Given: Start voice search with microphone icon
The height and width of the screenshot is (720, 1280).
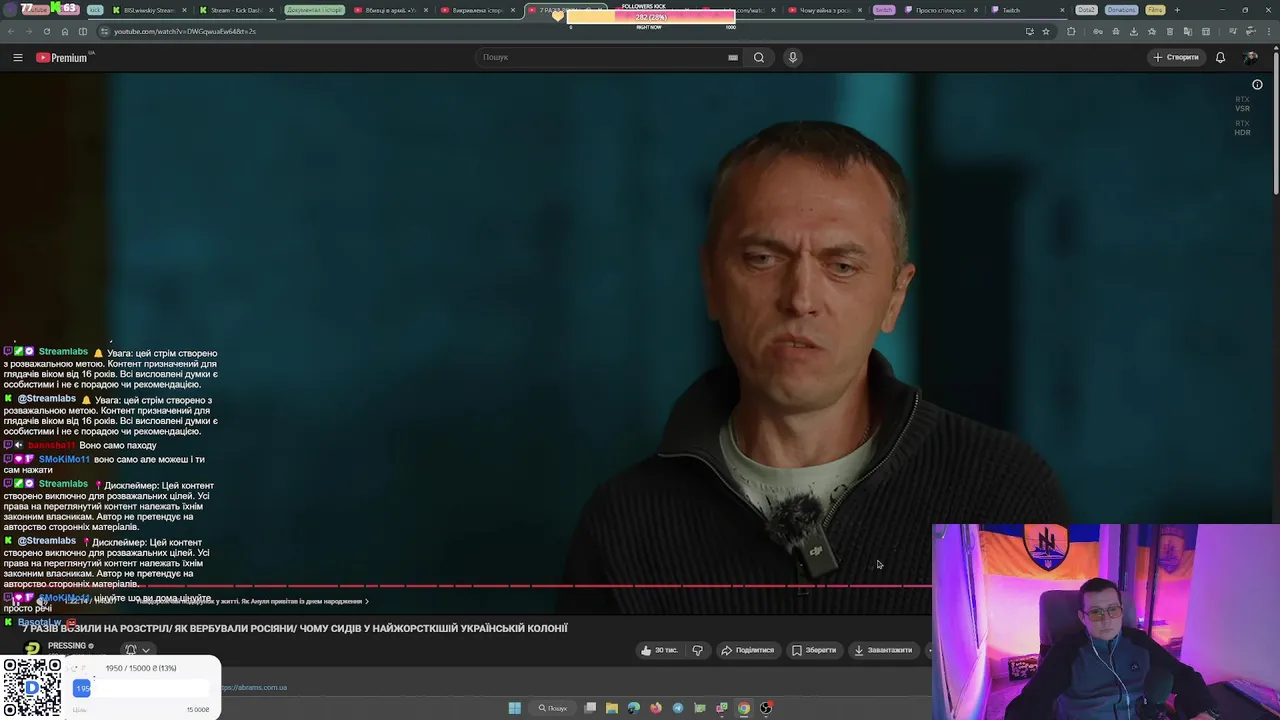Looking at the screenshot, I should coord(793,57).
